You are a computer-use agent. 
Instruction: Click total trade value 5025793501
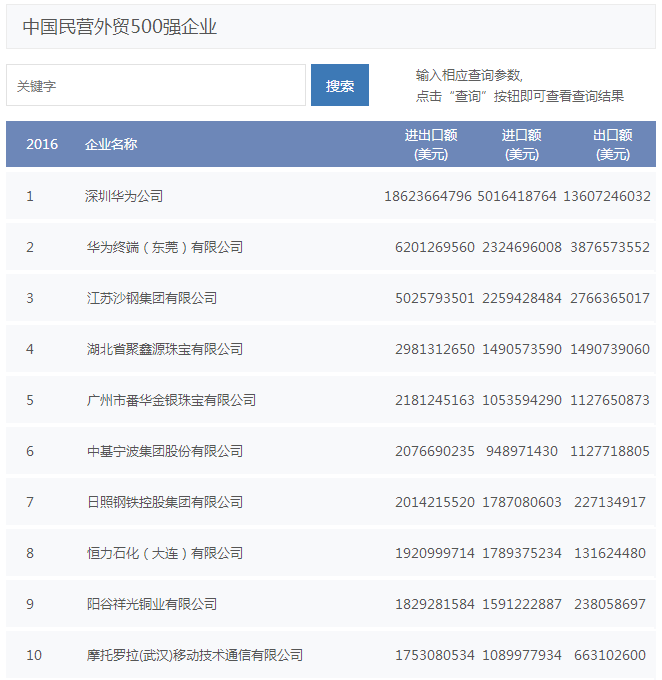tap(435, 298)
